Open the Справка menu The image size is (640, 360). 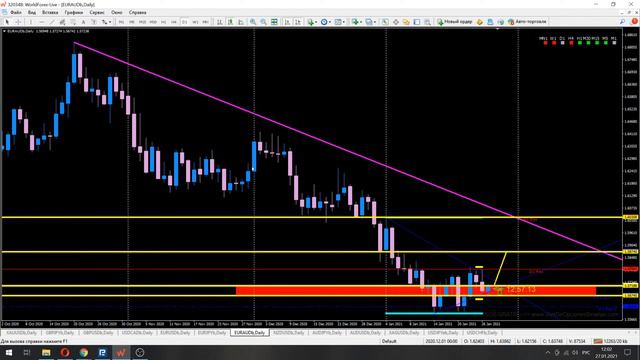click(137, 13)
